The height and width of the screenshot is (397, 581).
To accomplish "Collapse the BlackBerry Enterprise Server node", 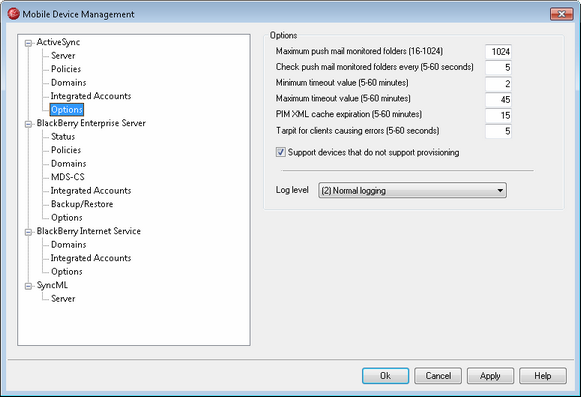I will click(x=28, y=124).
